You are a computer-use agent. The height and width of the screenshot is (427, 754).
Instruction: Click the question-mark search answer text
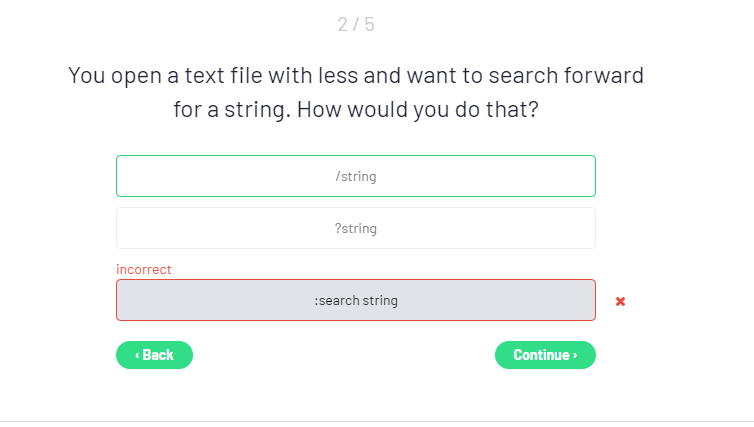(x=356, y=228)
